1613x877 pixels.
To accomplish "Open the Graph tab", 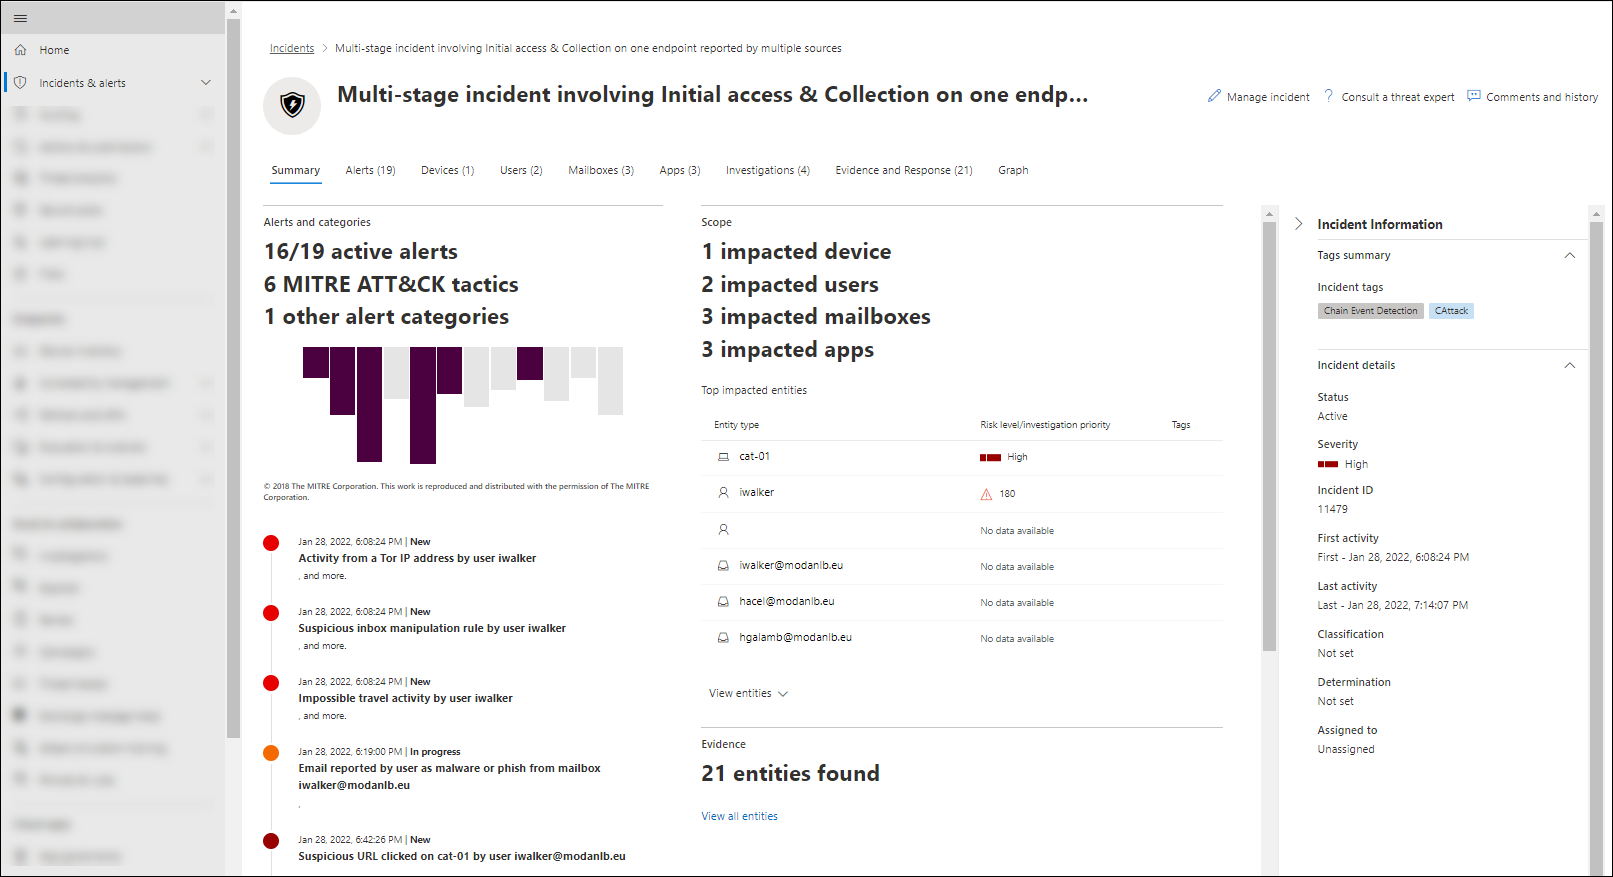I will coord(1013,171).
